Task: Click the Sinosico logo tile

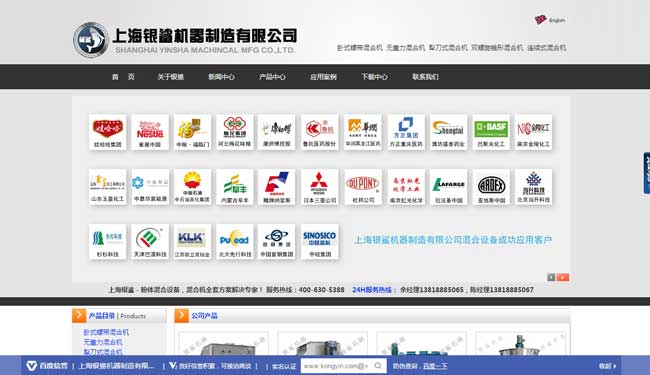Action: pos(320,242)
